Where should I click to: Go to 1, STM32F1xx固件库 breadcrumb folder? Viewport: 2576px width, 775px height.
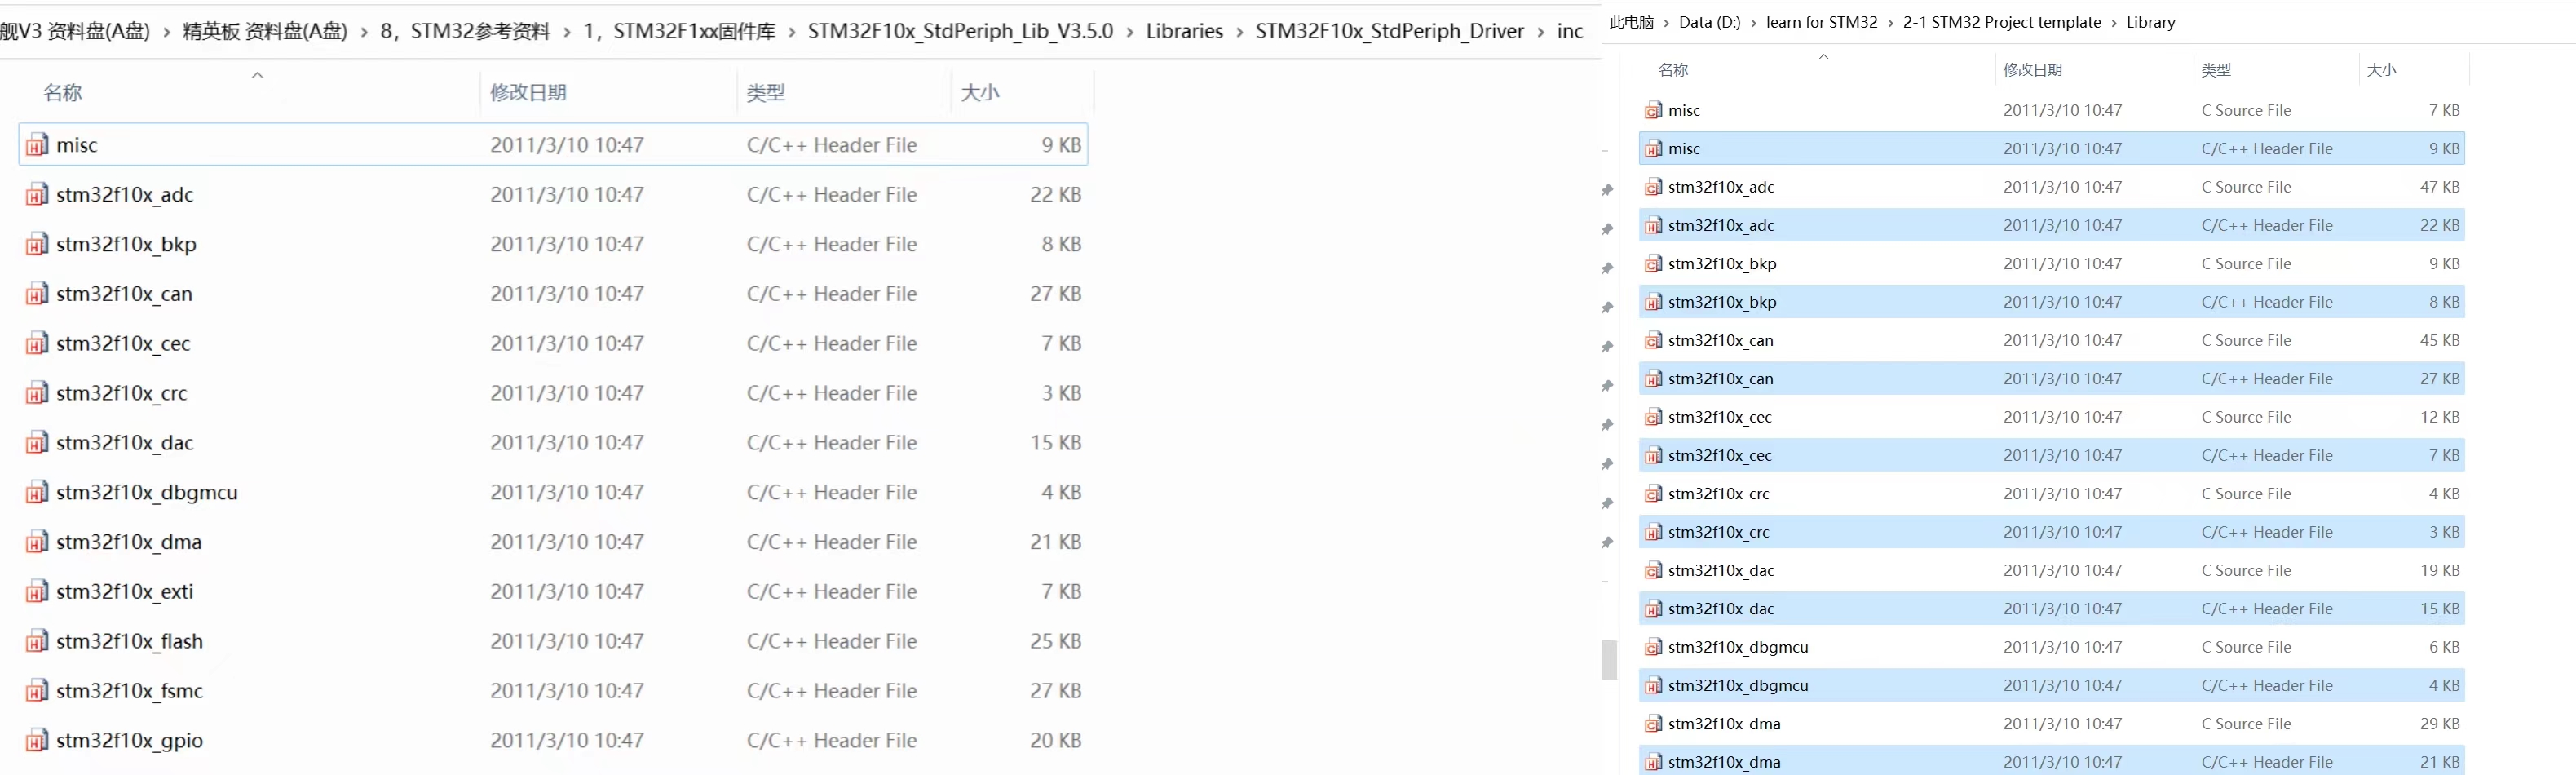click(680, 32)
